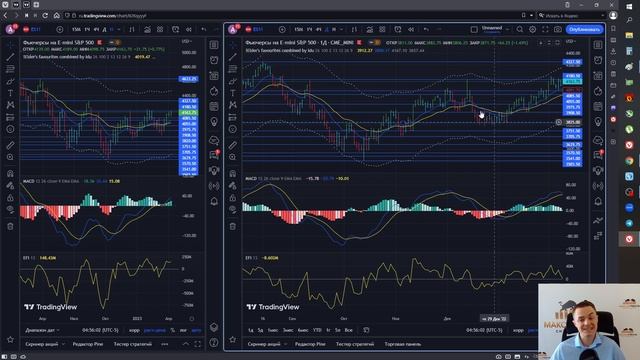Select text tool T in right chart sidebar
The image size is (640, 360).
(233, 93)
